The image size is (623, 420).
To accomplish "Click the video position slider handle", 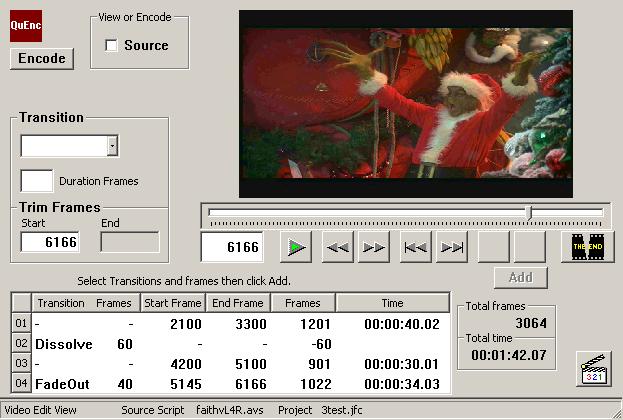I will point(529,212).
